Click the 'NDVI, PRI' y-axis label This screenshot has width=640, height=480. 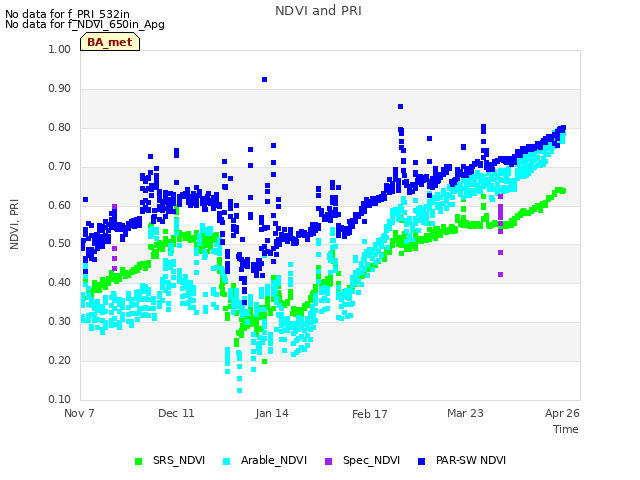pyautogui.click(x=14, y=224)
